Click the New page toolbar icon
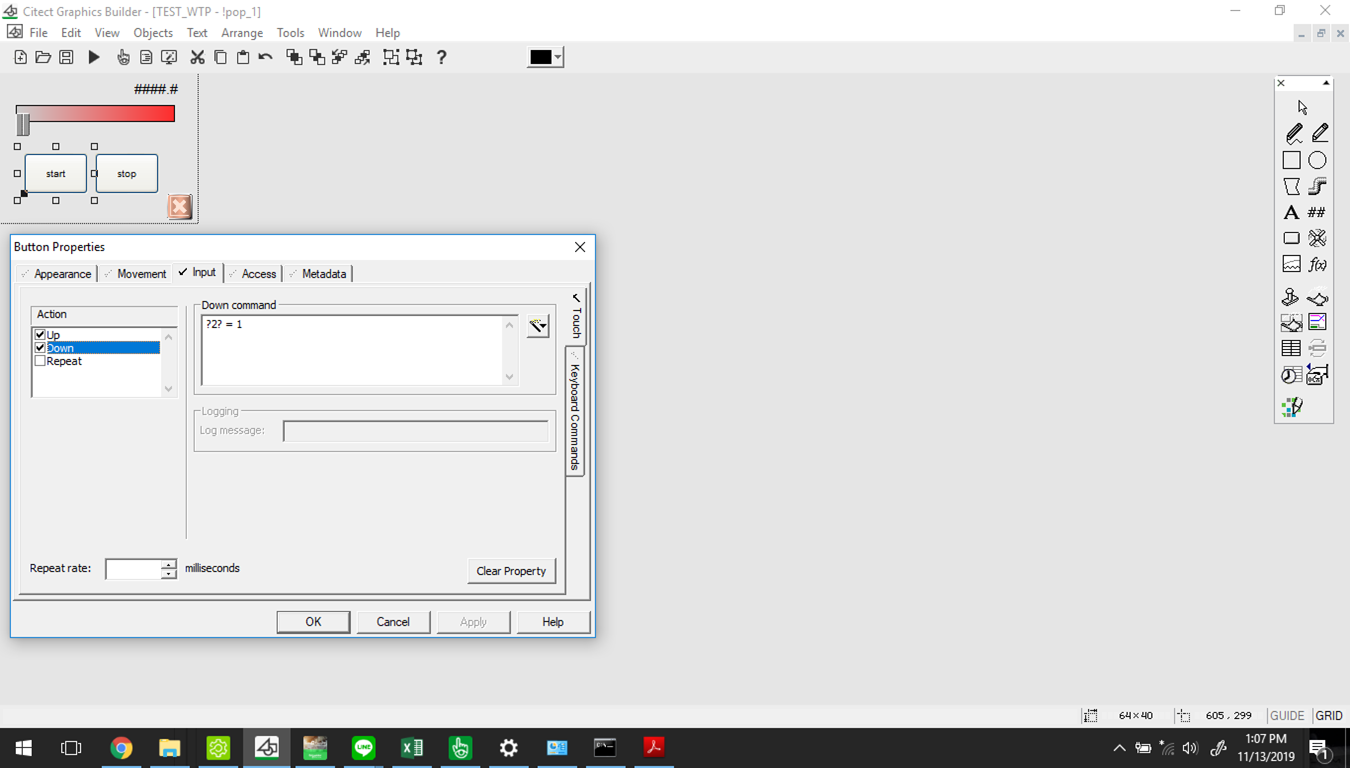 click(x=20, y=57)
